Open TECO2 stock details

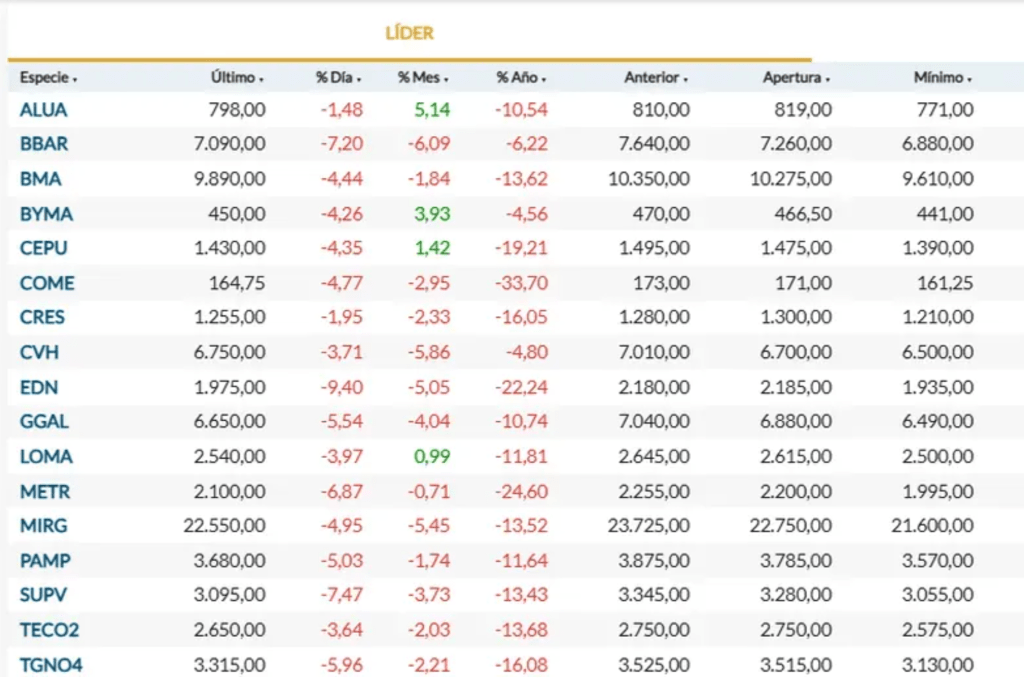click(x=47, y=630)
